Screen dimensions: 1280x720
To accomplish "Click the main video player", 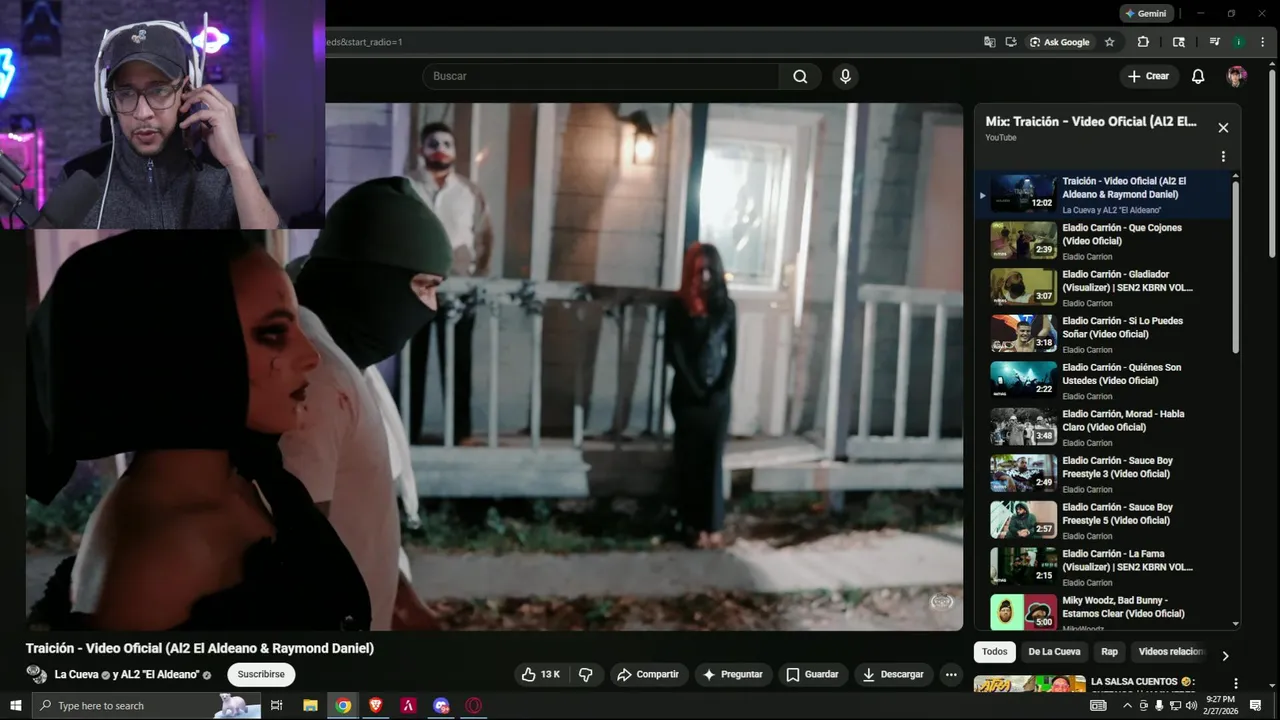I will click(494, 367).
